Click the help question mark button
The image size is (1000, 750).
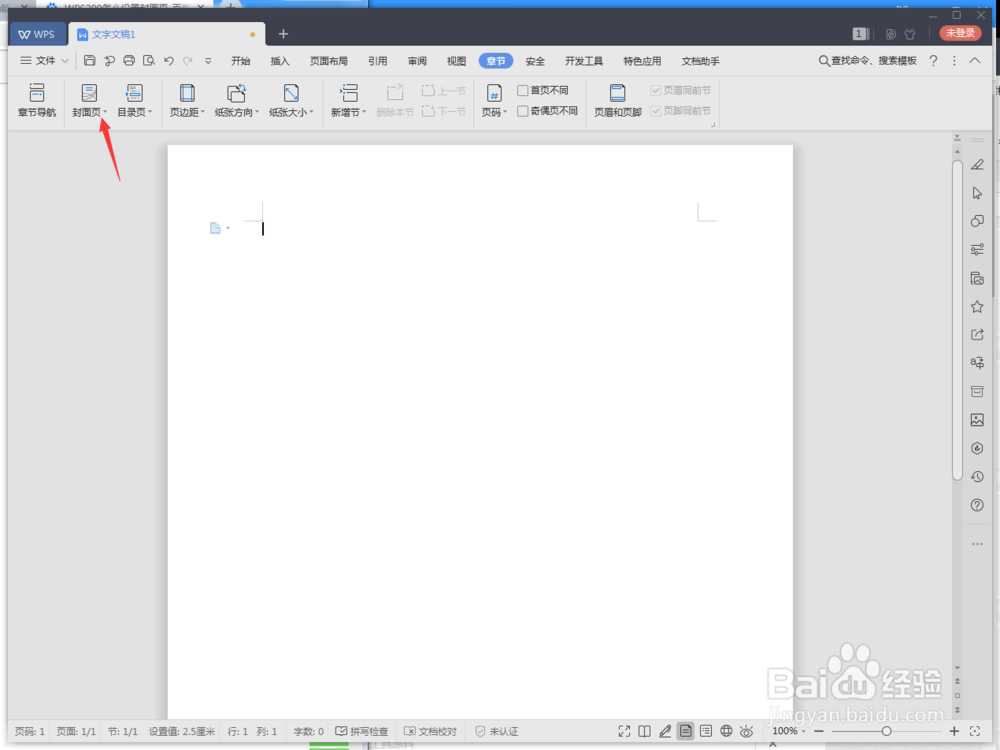coord(933,61)
